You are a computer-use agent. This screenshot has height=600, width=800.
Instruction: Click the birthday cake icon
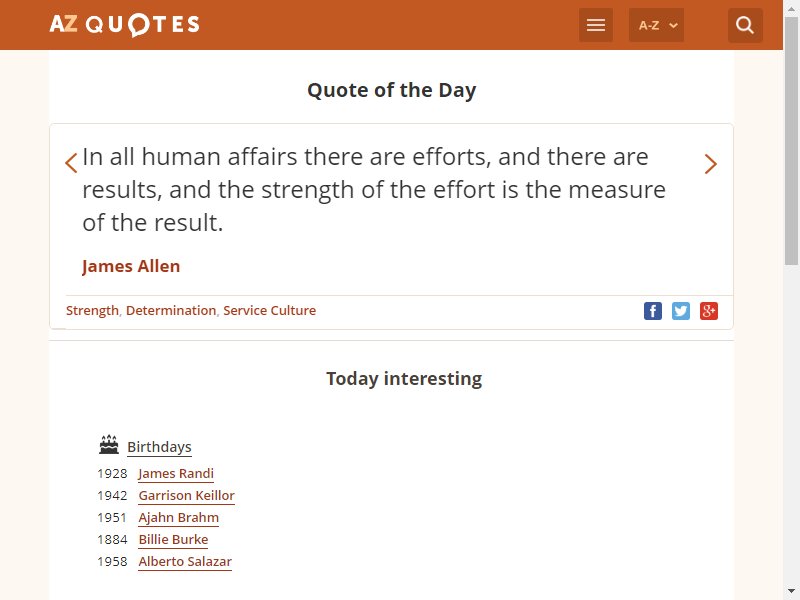pyautogui.click(x=109, y=444)
